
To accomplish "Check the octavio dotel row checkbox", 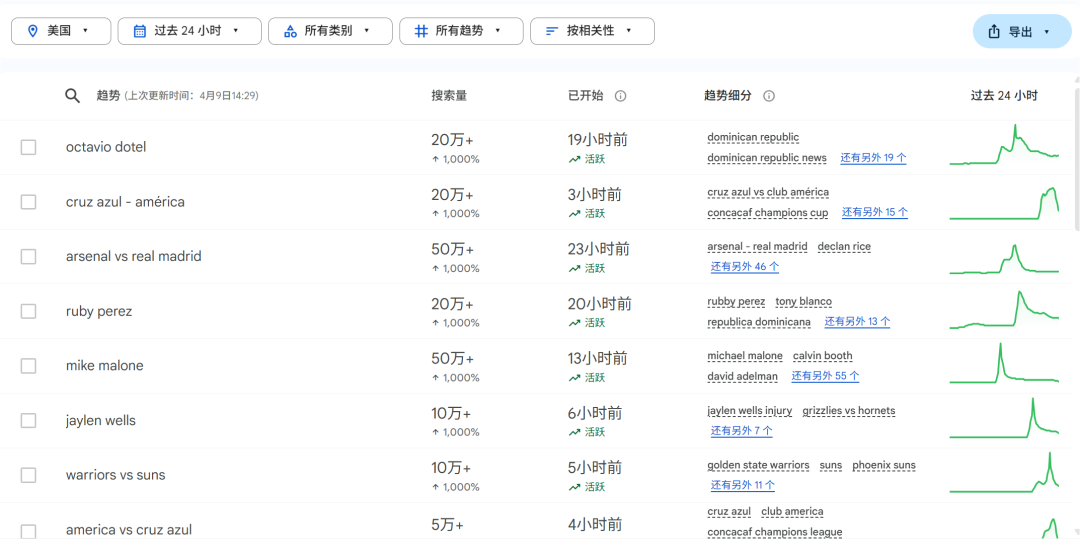I will (x=28, y=147).
